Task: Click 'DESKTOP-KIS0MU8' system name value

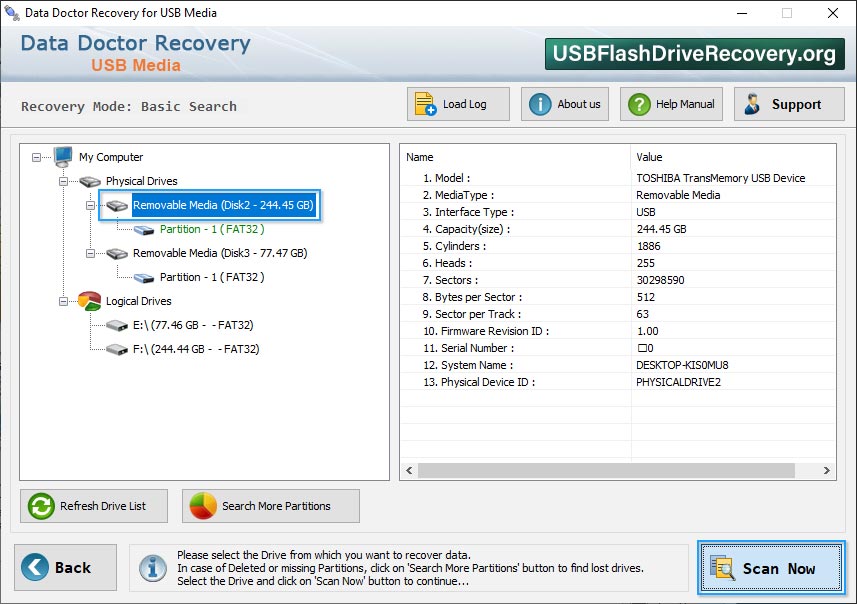Action: coord(682,365)
